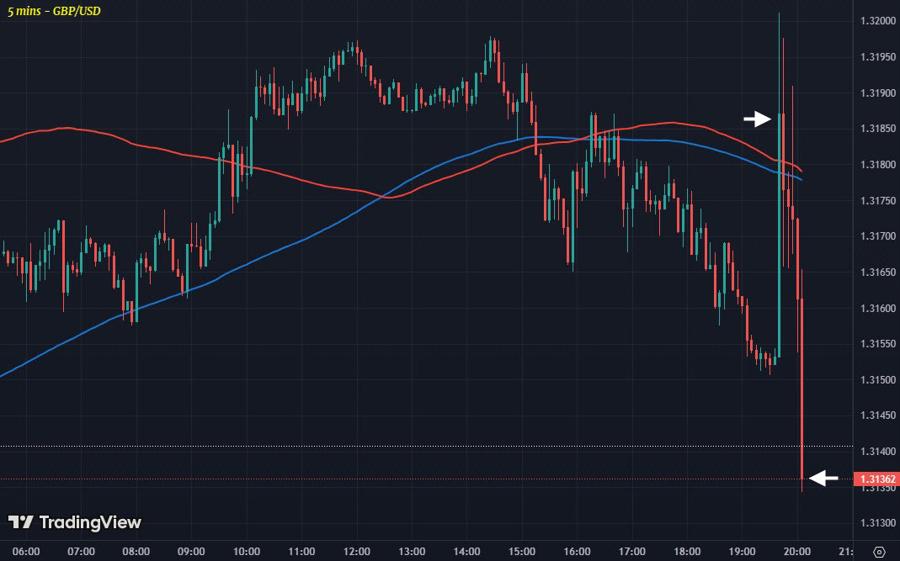Click the 16:00 time axis label

[577, 552]
